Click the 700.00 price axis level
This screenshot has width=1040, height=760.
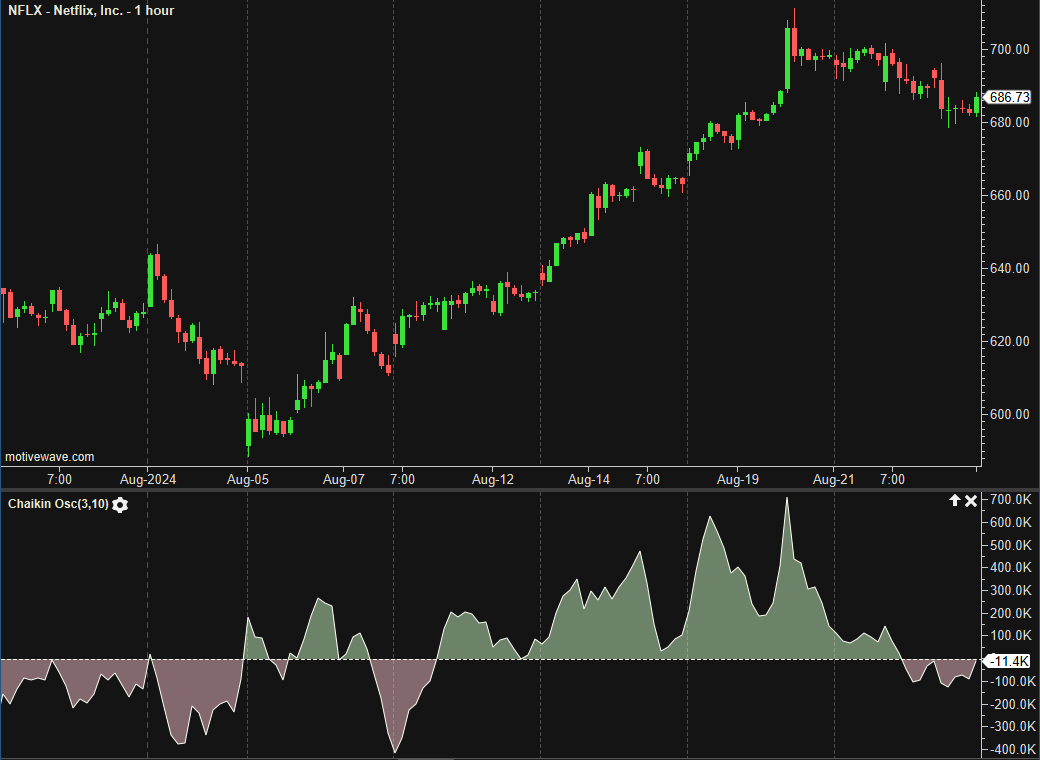coord(1010,49)
